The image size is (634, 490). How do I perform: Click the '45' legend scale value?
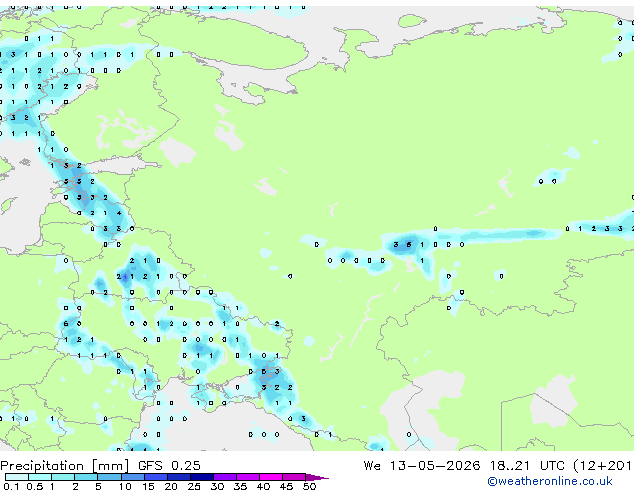click(x=286, y=486)
